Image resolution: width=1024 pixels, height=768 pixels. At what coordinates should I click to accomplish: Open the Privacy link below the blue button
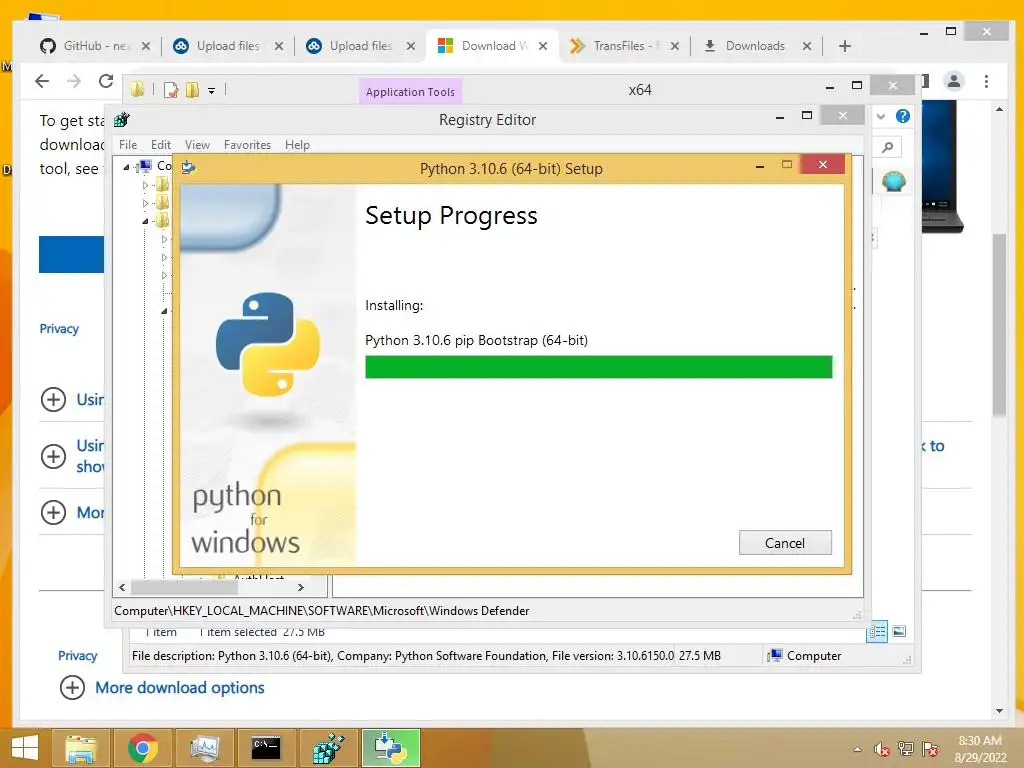pos(59,328)
